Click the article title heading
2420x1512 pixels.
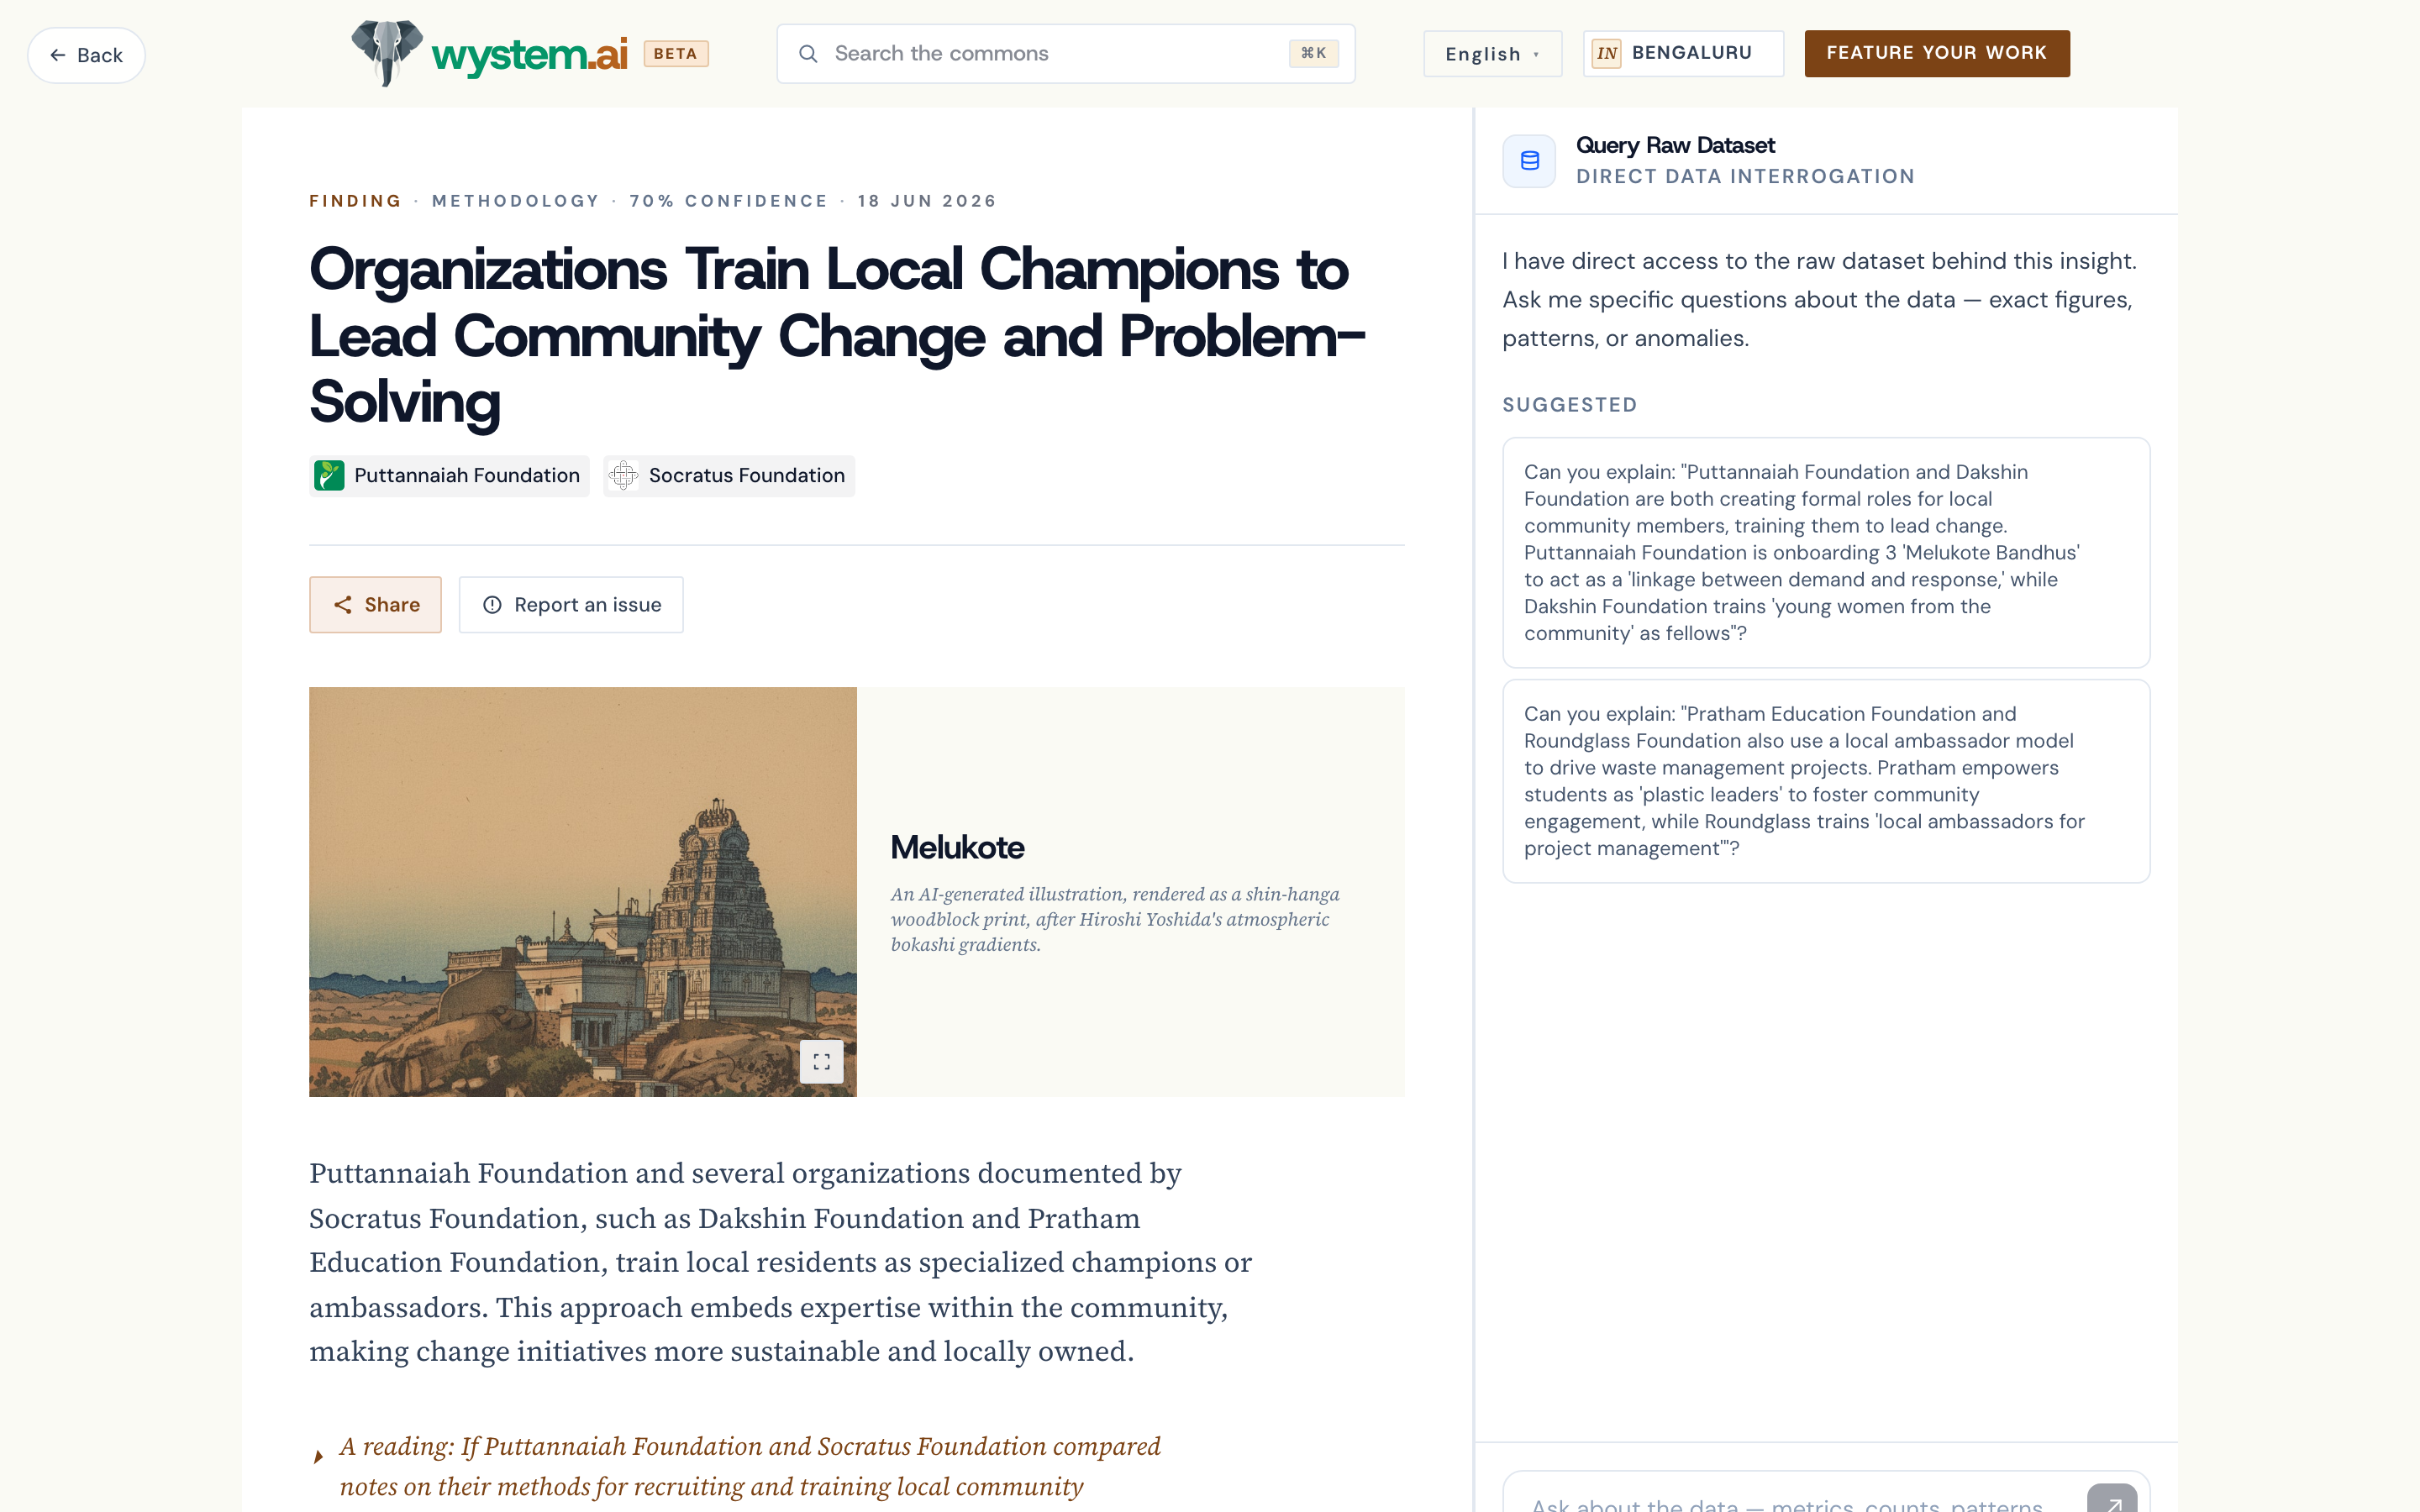(x=838, y=335)
